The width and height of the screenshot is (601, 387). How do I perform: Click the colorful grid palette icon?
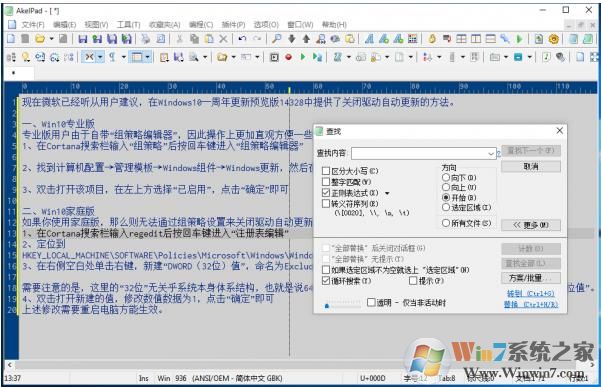point(412,39)
